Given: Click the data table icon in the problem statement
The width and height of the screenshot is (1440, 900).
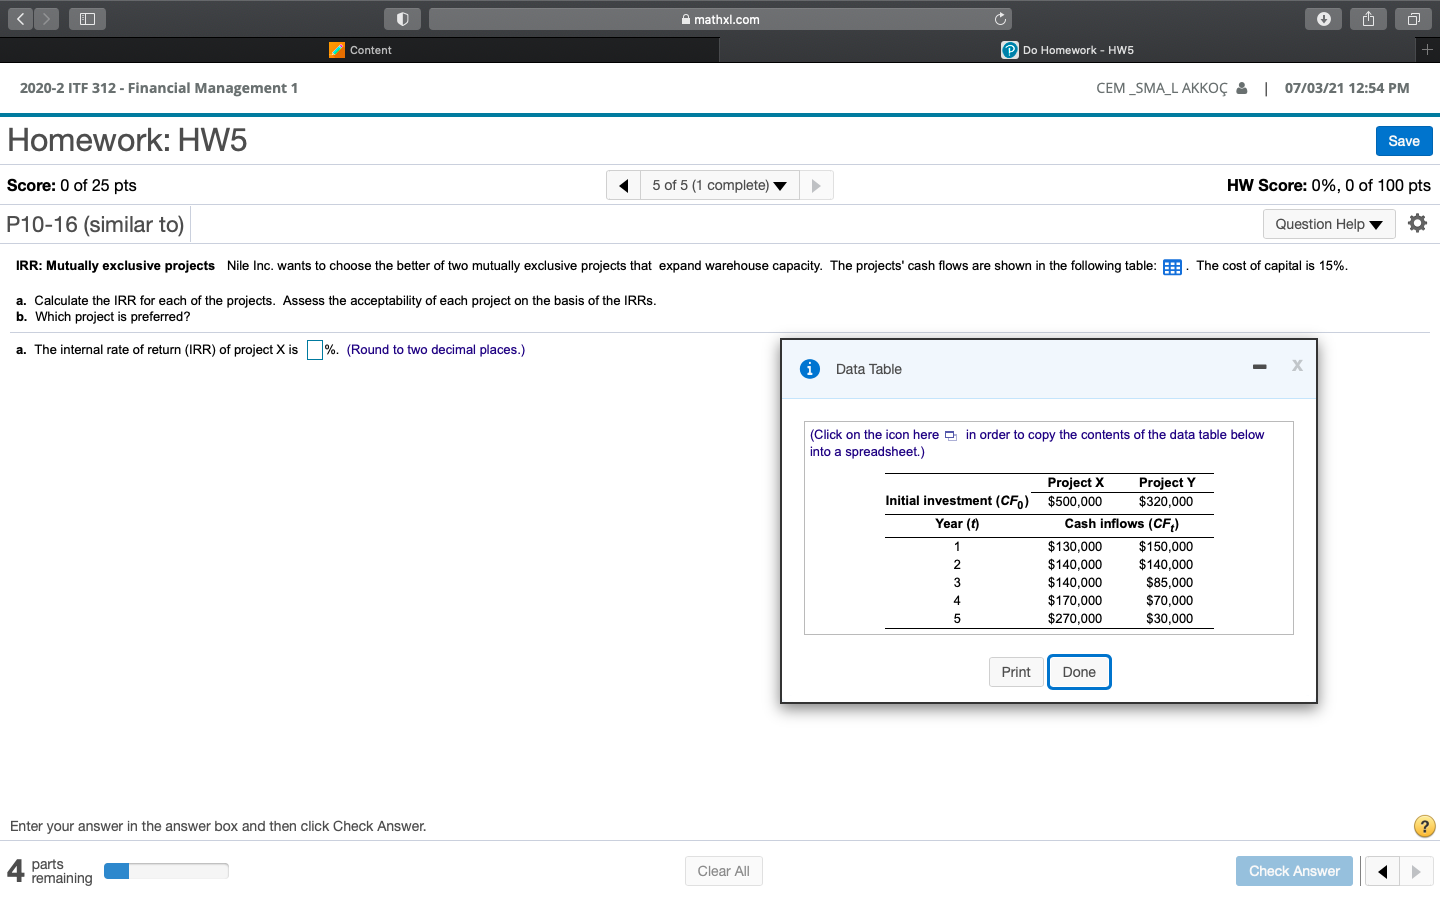Looking at the screenshot, I should [1171, 266].
